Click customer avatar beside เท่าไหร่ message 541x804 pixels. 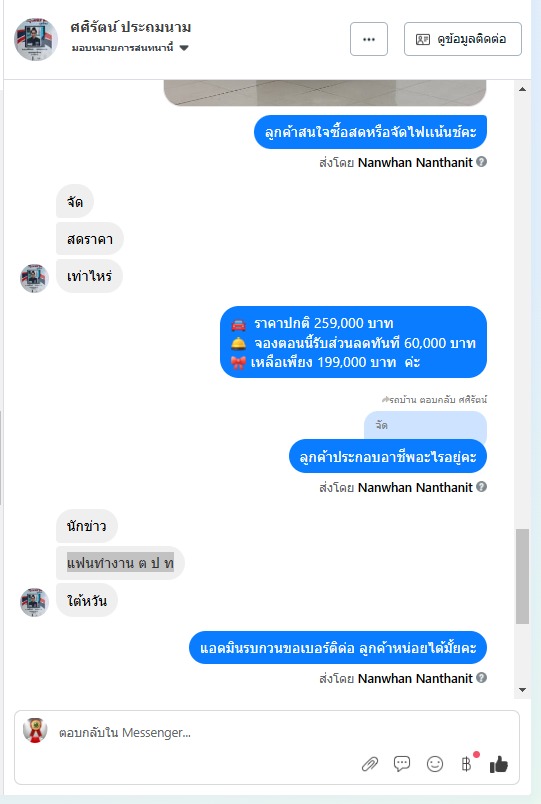34,278
